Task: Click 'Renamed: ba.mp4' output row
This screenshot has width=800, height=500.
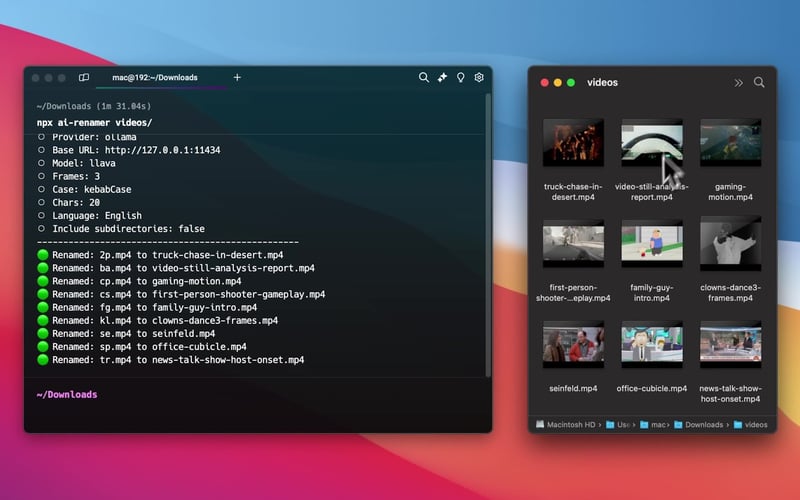Action: (x=176, y=268)
